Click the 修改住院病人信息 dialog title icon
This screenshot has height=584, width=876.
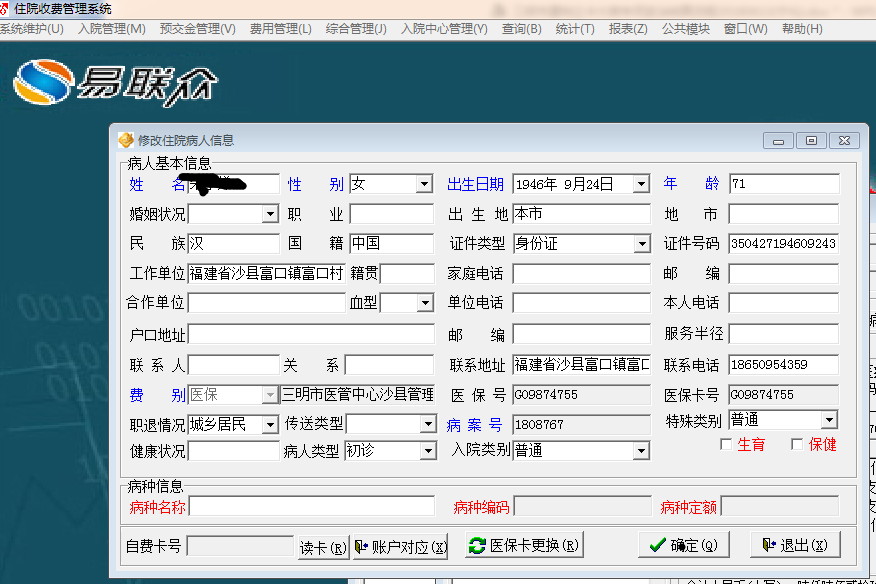click(x=126, y=140)
